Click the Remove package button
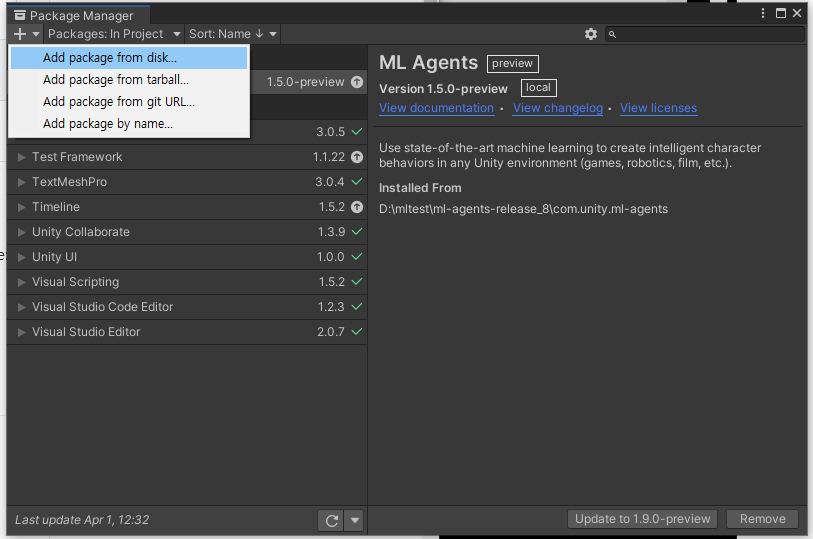The image size is (813, 539). [762, 519]
